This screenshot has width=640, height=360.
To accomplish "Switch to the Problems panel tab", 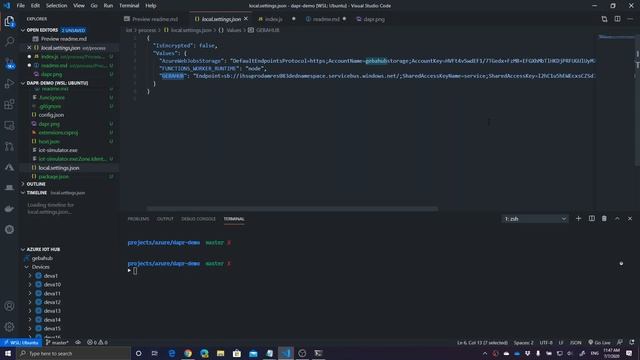I will click(x=138, y=219).
